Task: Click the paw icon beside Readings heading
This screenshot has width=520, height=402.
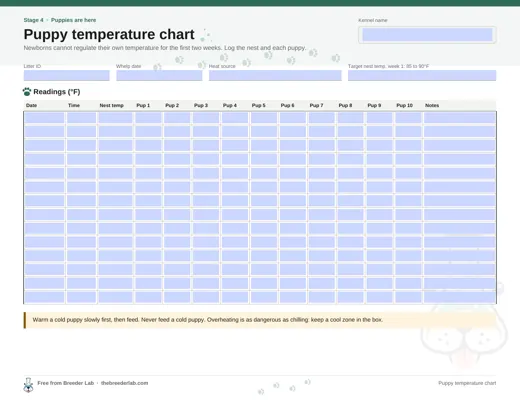Action: click(27, 92)
